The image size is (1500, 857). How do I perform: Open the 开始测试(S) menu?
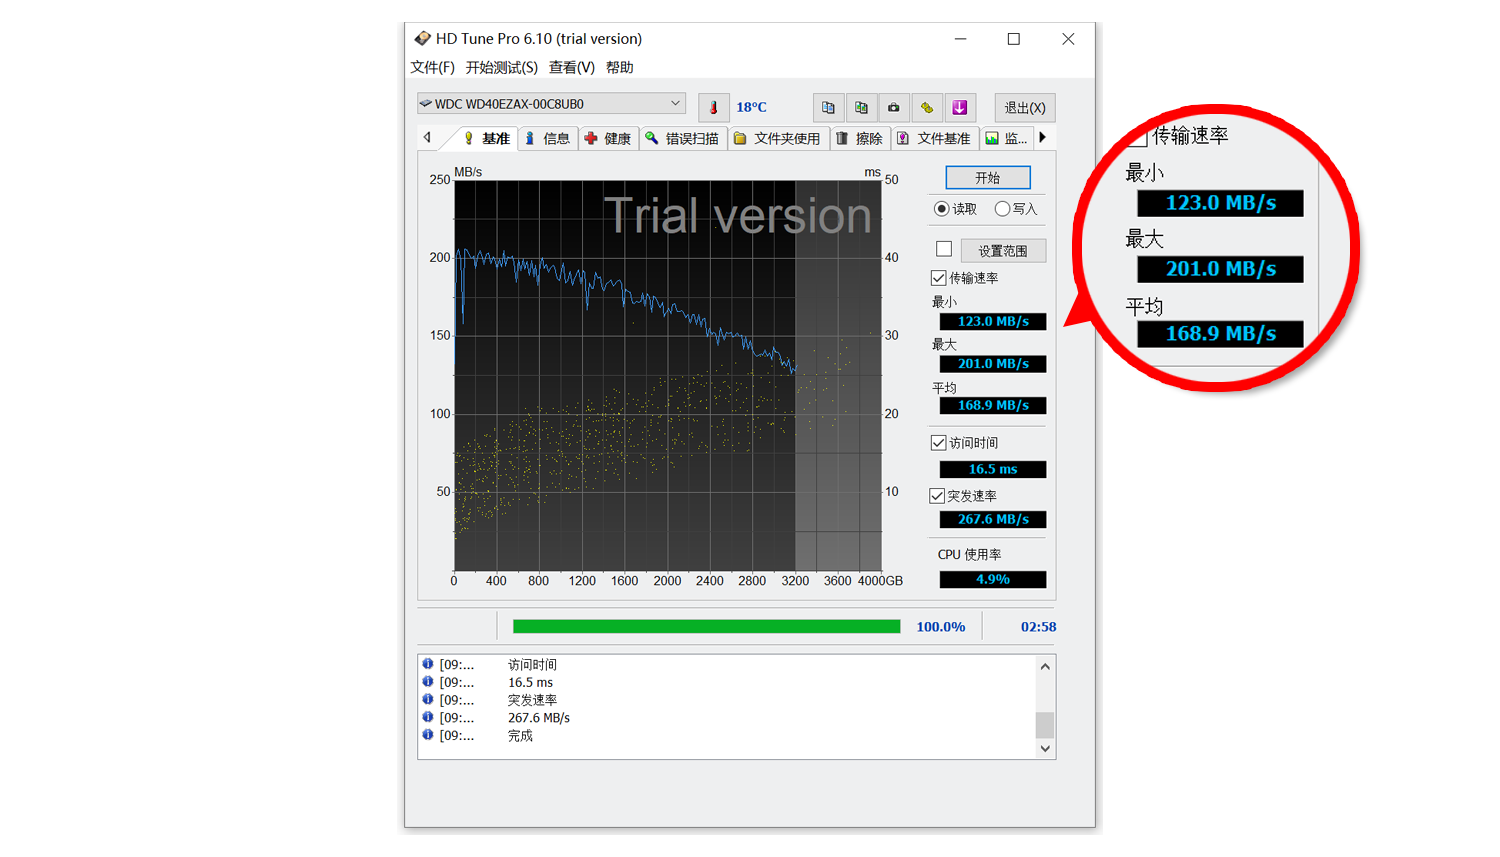pos(501,67)
